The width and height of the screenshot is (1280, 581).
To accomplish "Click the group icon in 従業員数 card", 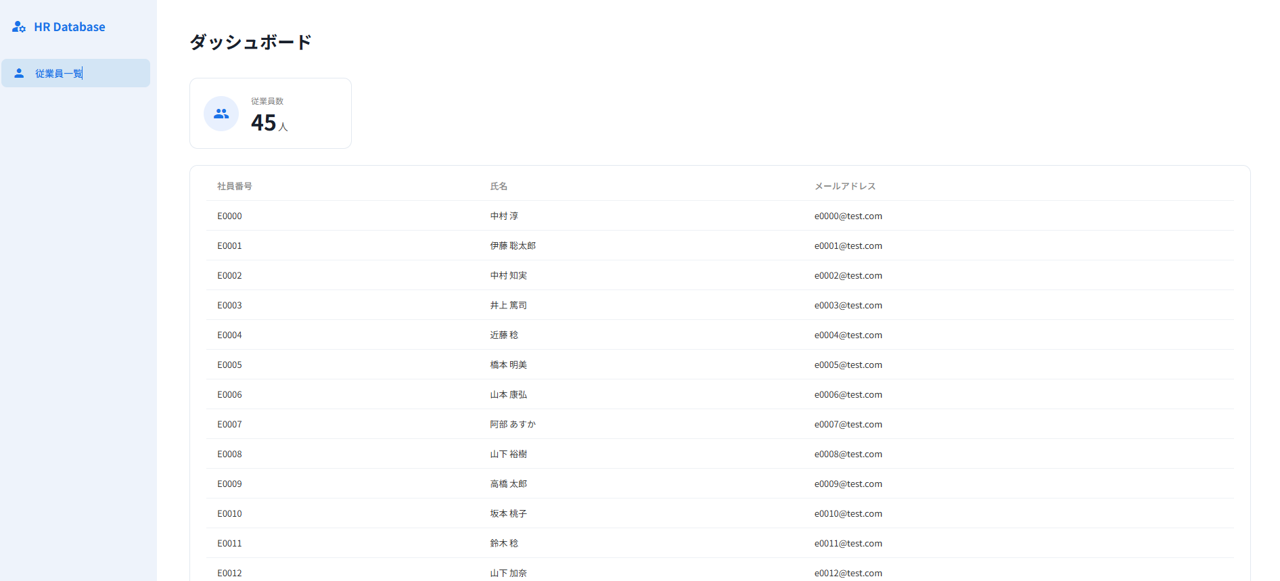I will [221, 114].
